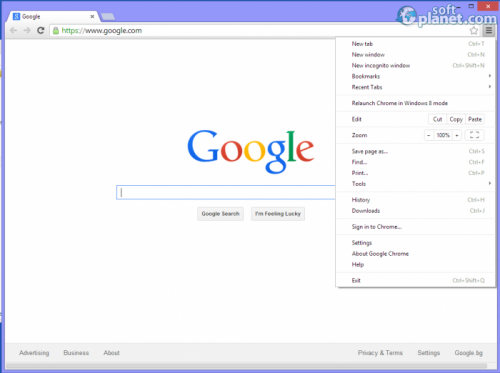Expand the Tools submenu arrow
Viewport: 500px width, 373px height.
pyautogui.click(x=490, y=183)
